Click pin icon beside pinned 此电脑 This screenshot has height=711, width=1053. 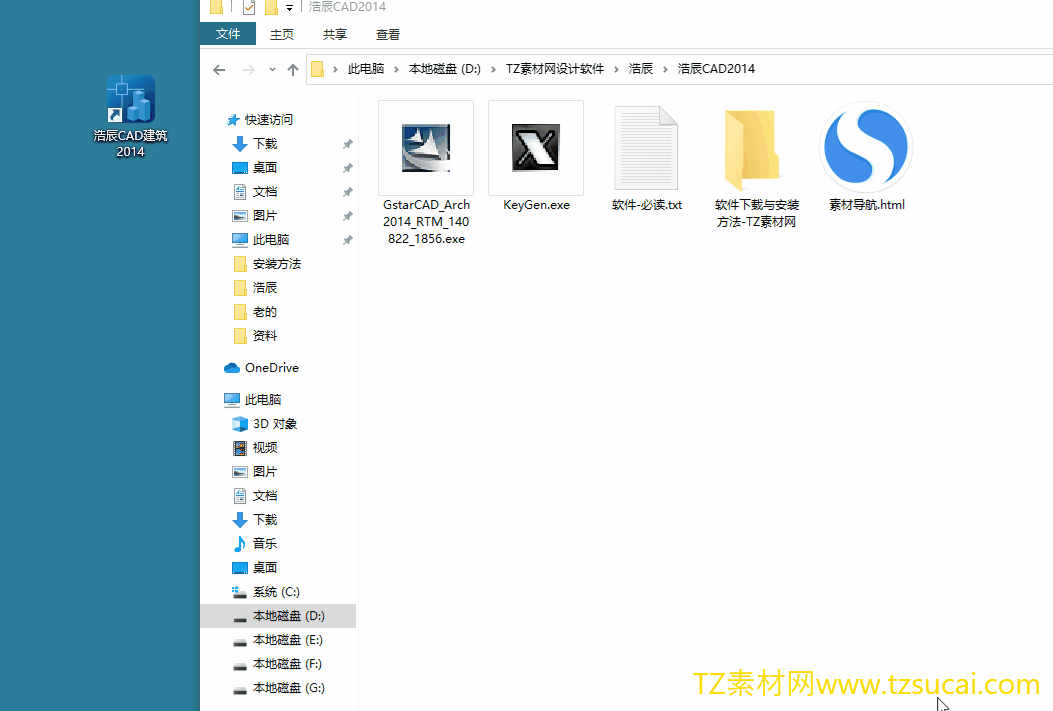(347, 240)
